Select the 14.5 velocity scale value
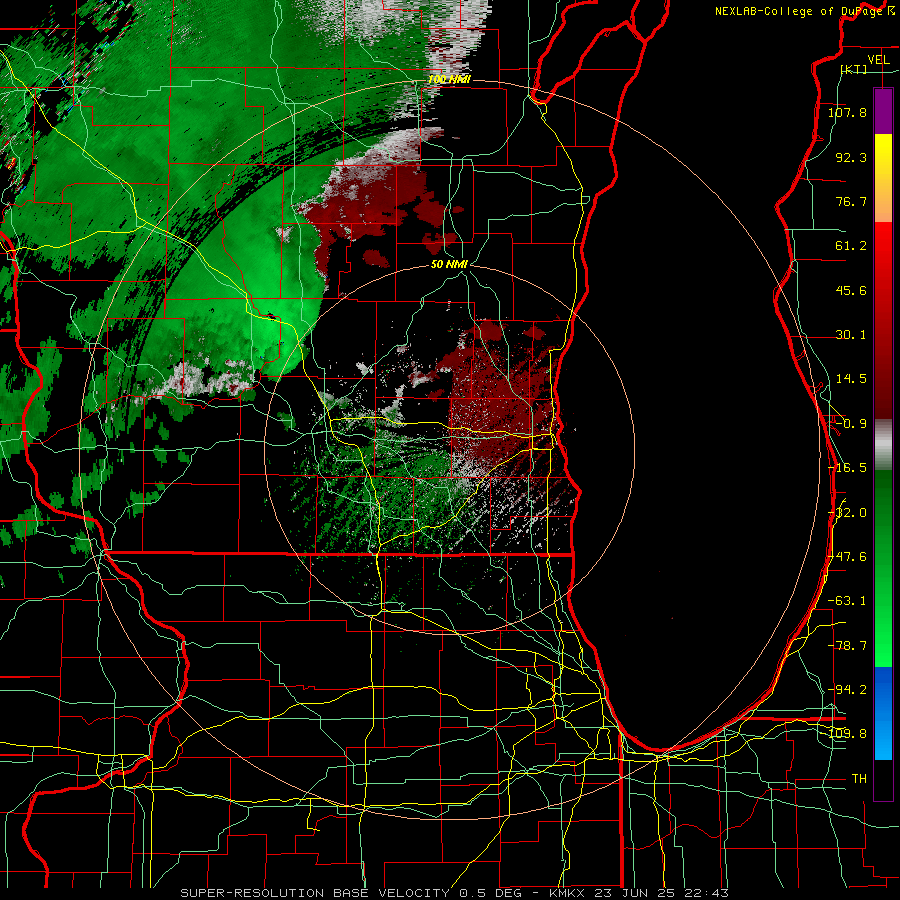The width and height of the screenshot is (900, 900). pyautogui.click(x=851, y=379)
